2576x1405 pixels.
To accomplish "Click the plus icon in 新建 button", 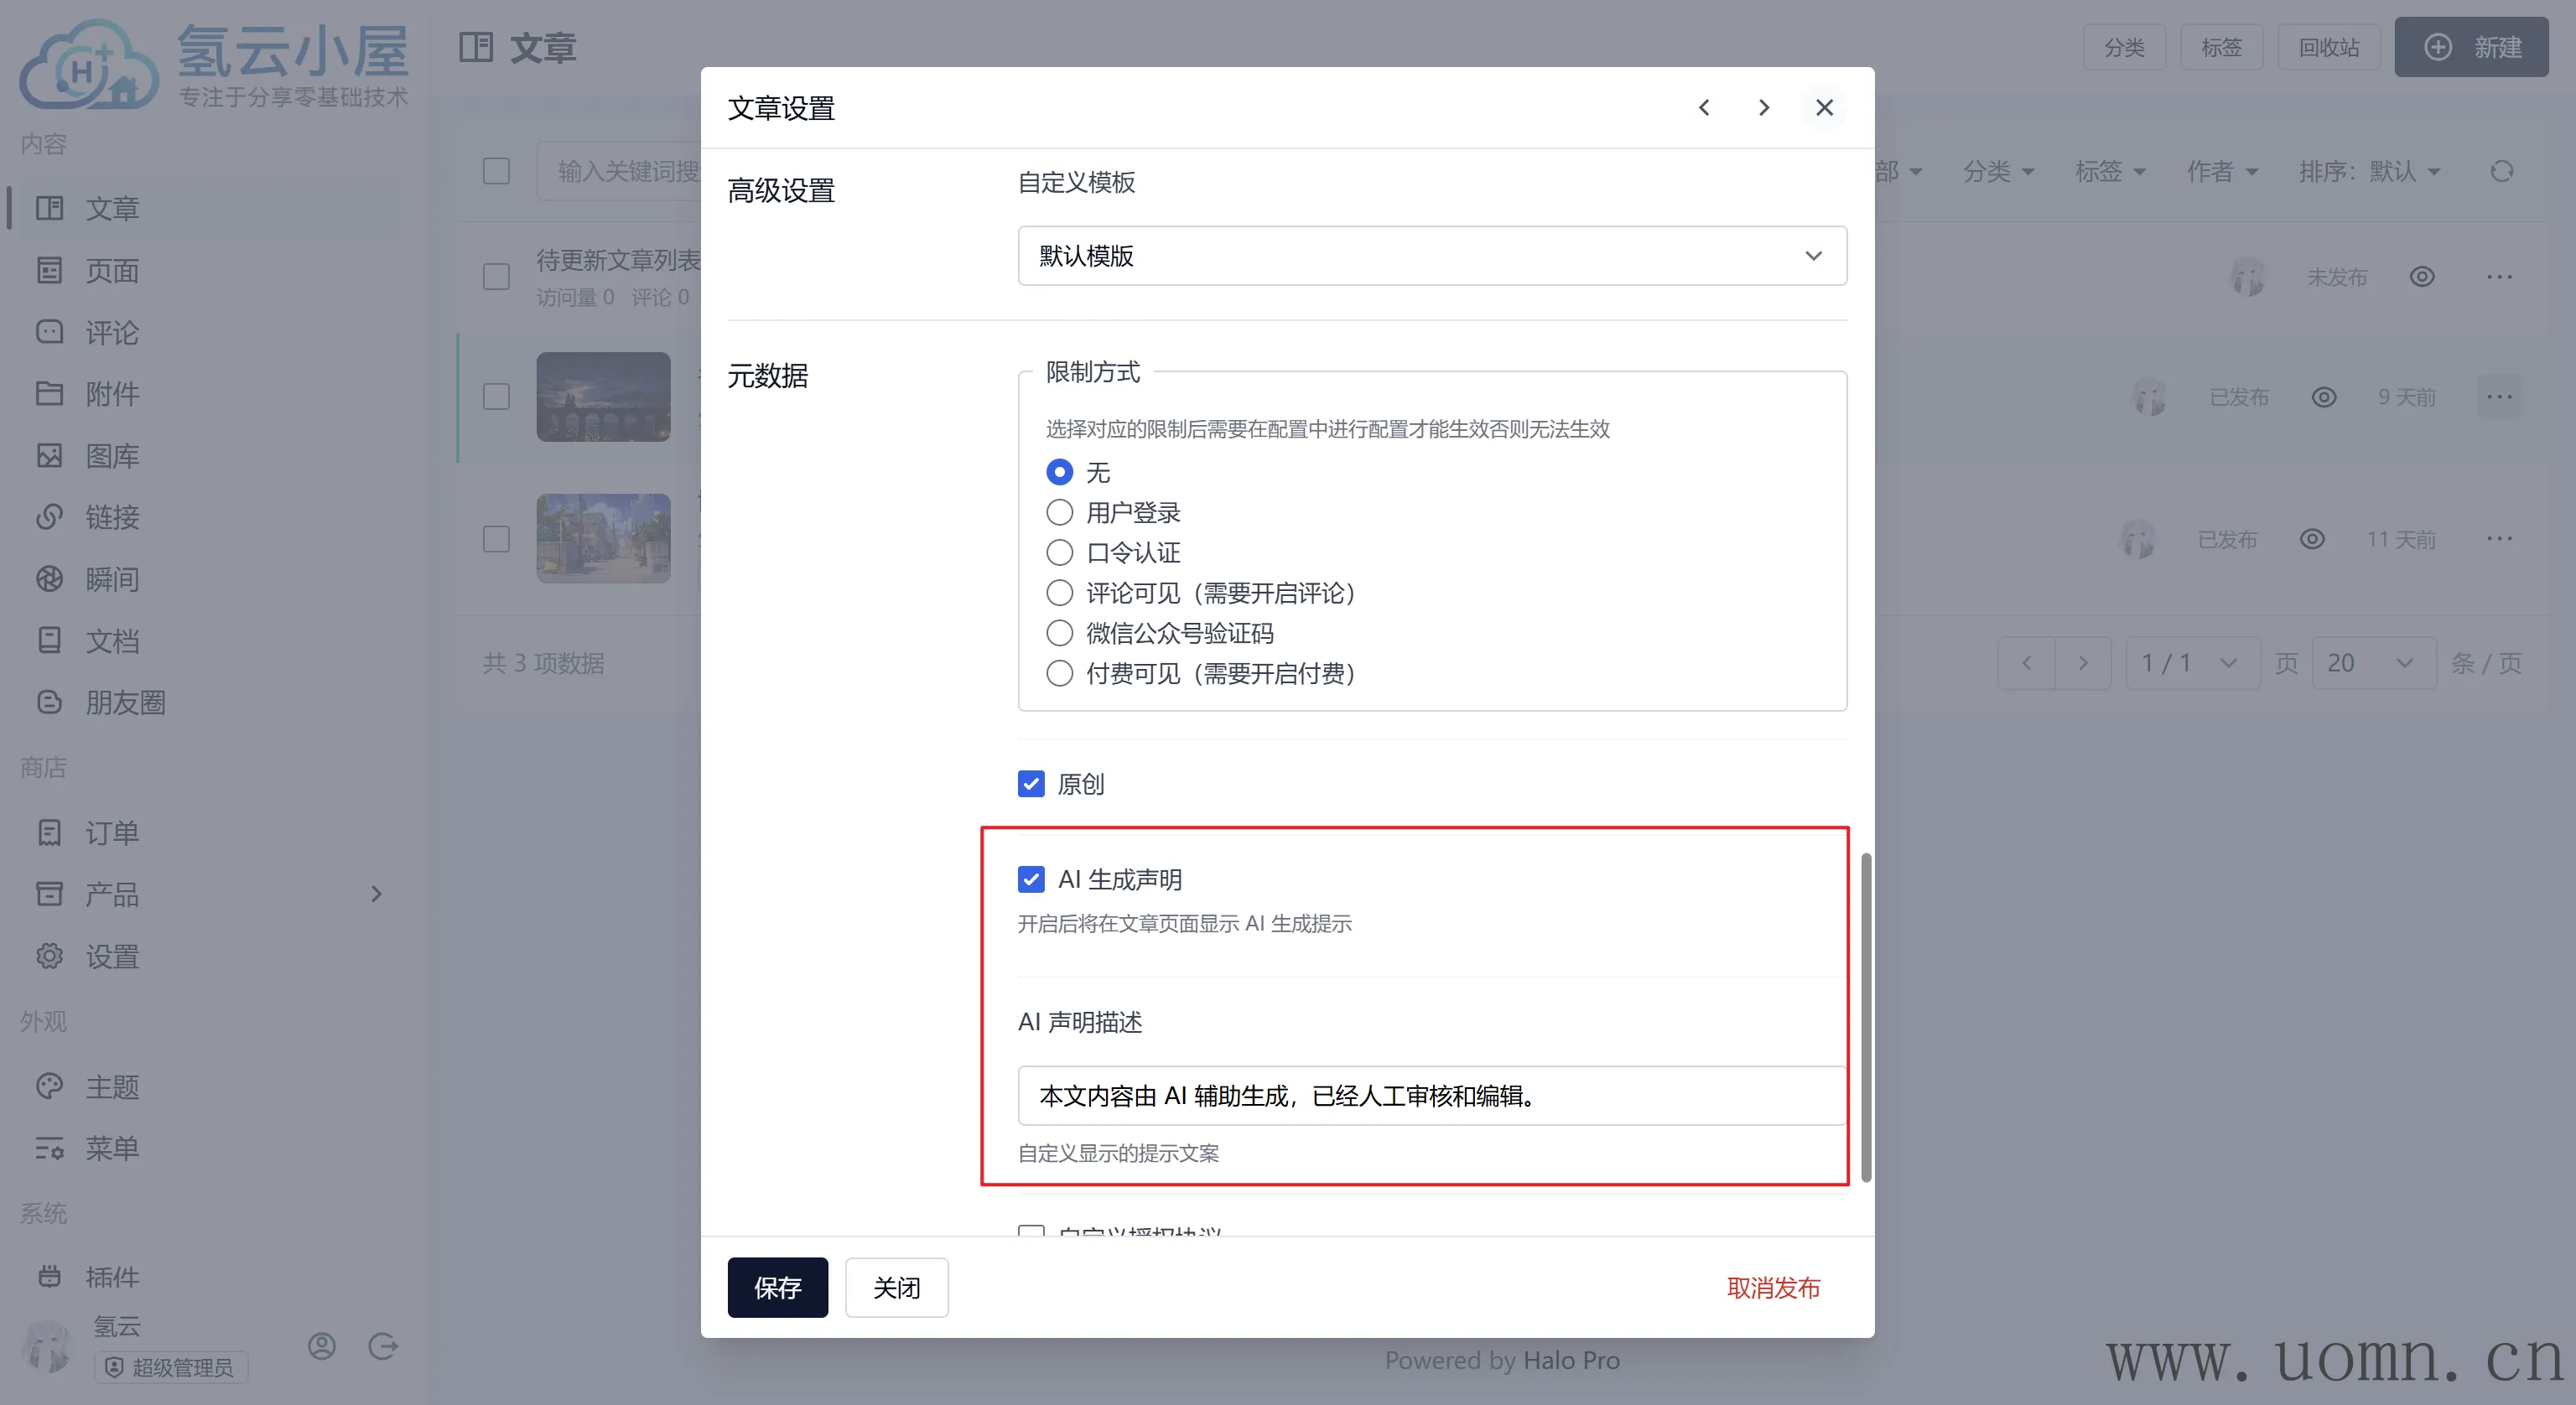I will coord(2438,47).
